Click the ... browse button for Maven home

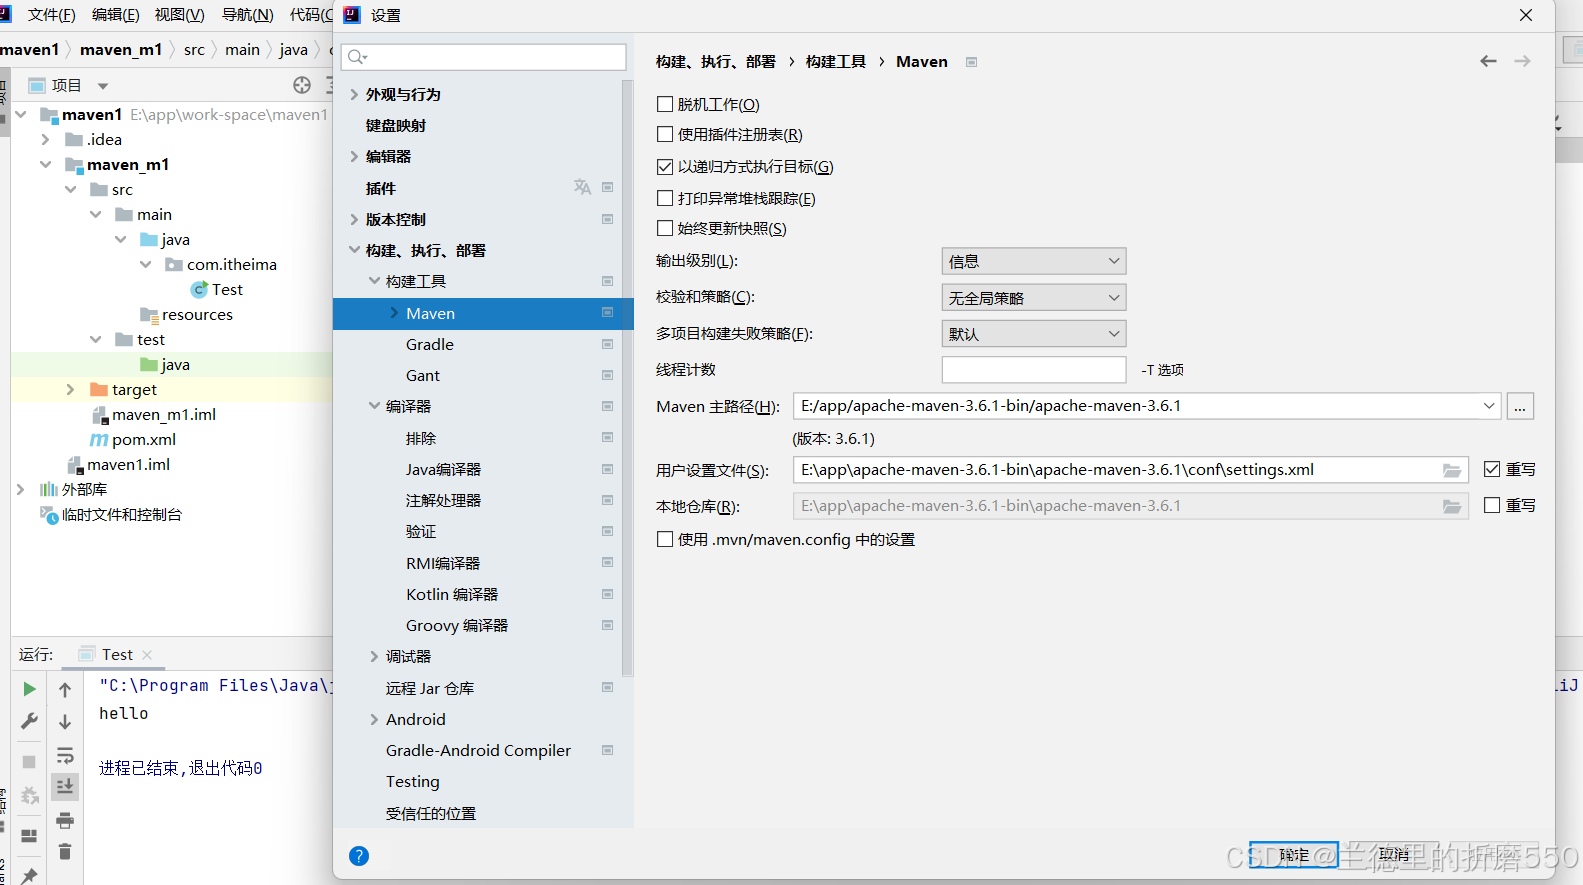[x=1520, y=406]
